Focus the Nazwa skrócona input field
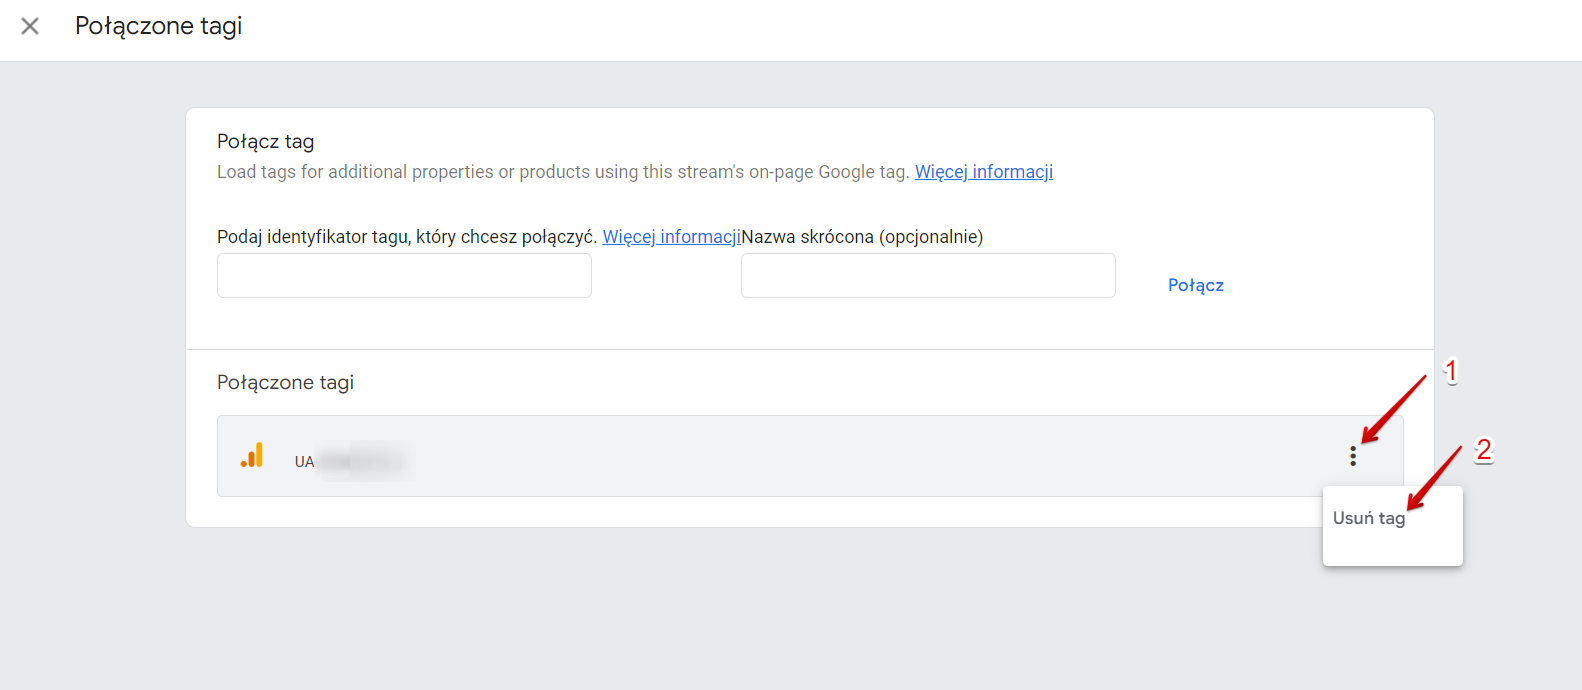The image size is (1582, 690). tap(928, 275)
